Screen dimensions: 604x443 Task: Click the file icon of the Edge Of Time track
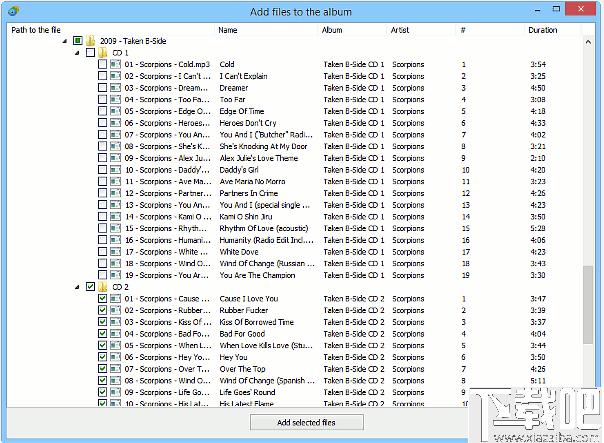(x=115, y=111)
